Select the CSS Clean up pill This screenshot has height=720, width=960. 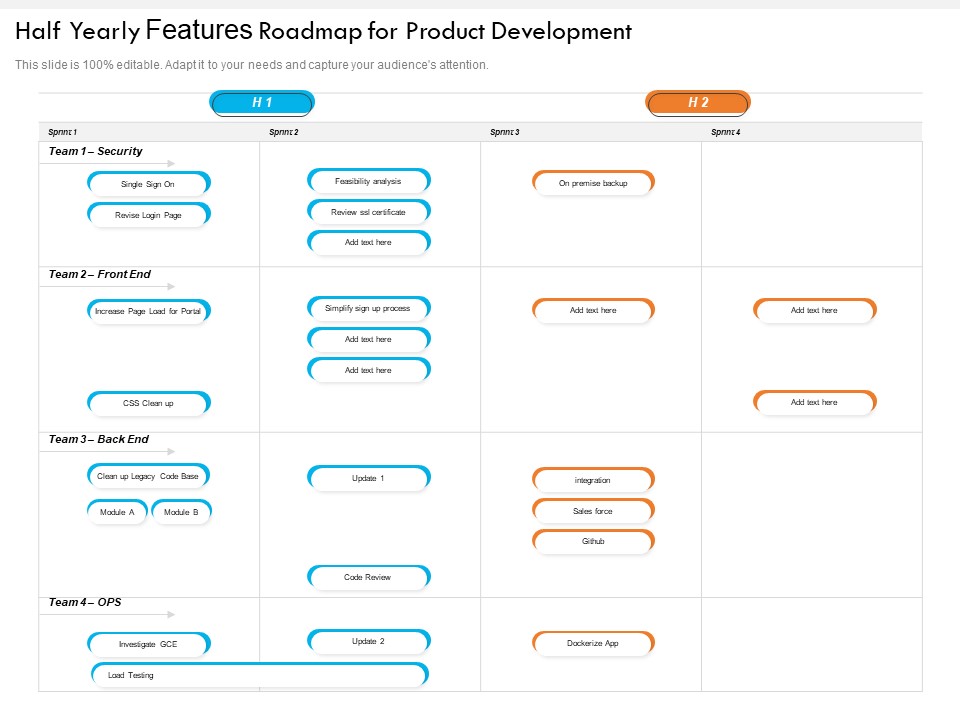[149, 403]
